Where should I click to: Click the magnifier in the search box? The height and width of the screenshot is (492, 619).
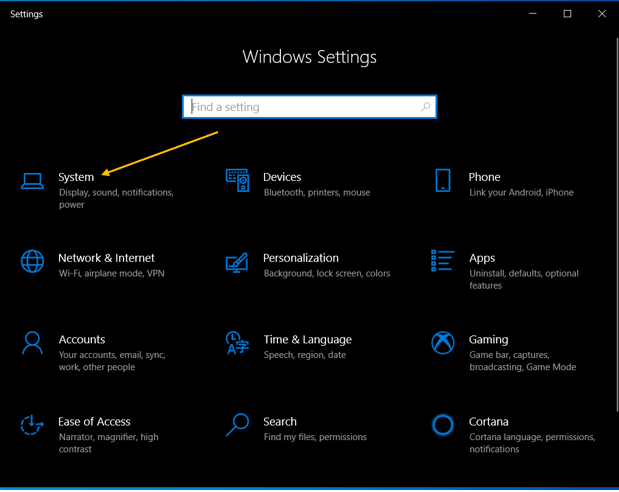point(426,107)
